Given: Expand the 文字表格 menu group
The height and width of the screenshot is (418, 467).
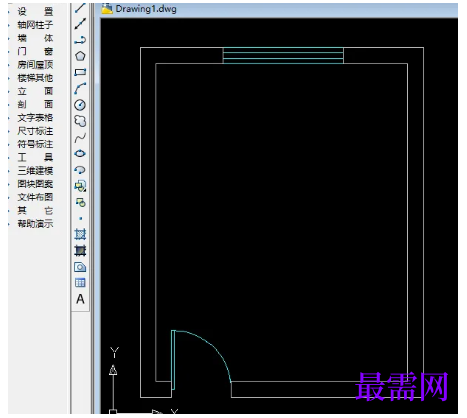Looking at the screenshot, I should coord(35,118).
